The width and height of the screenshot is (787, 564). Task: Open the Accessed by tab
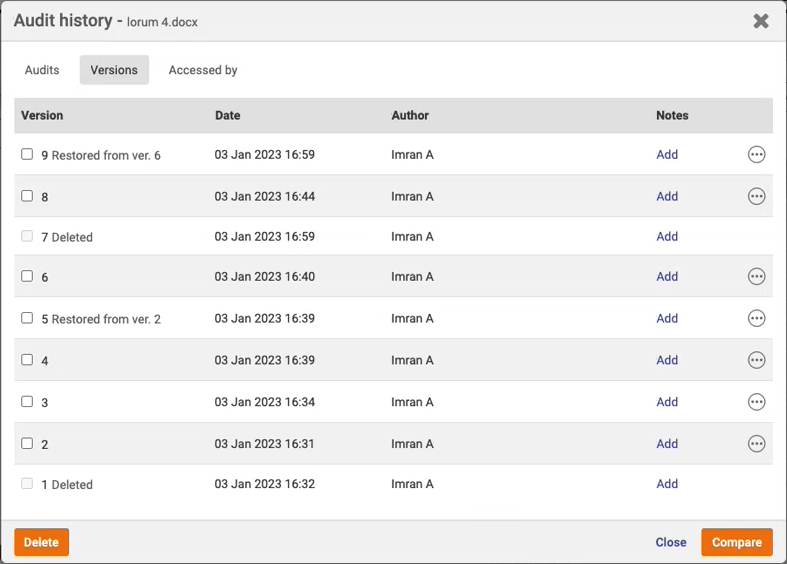(203, 70)
